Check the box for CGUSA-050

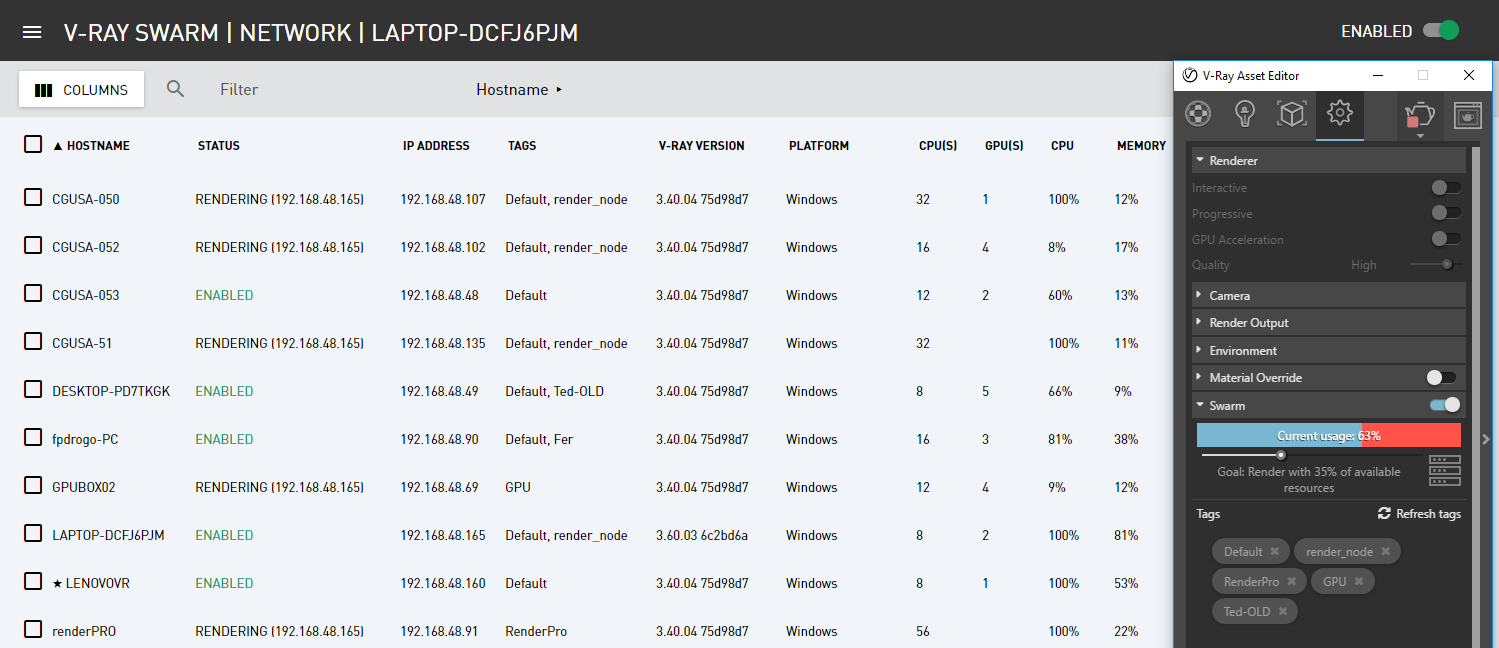[x=33, y=198]
